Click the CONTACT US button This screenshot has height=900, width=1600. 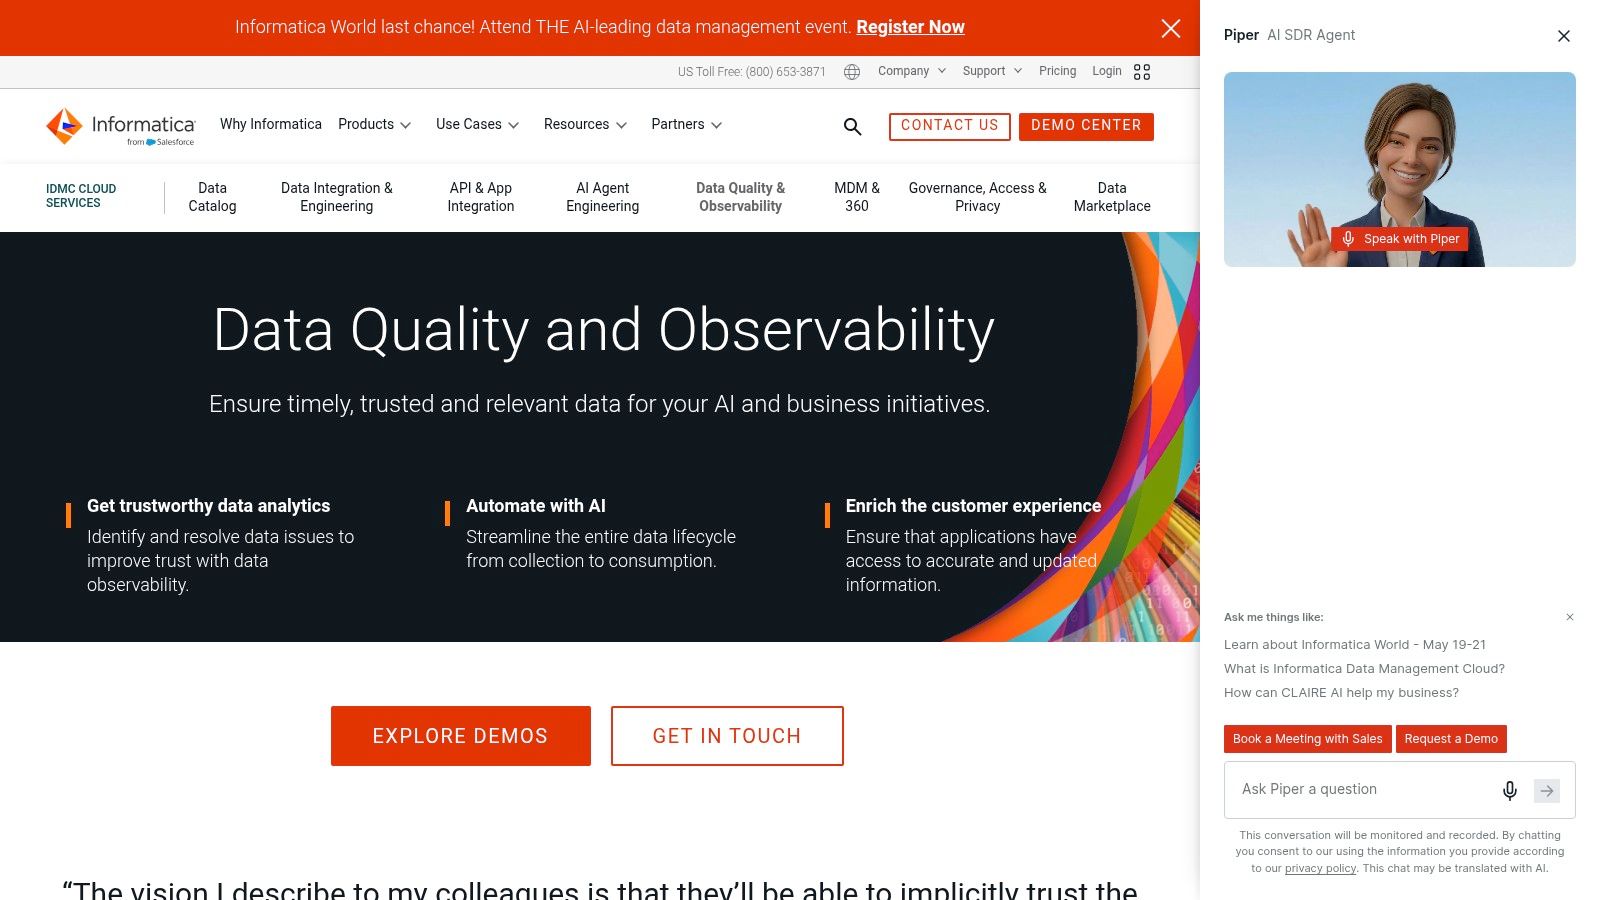tap(949, 126)
